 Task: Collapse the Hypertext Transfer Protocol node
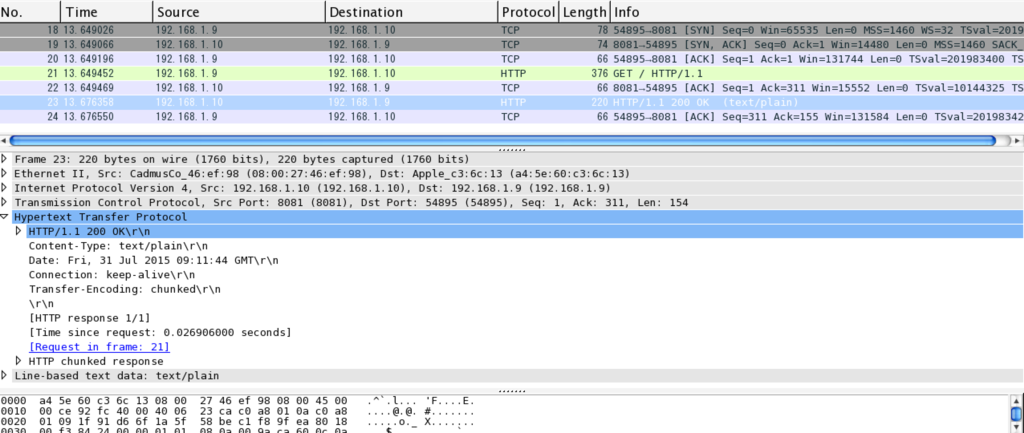[x=5, y=217]
